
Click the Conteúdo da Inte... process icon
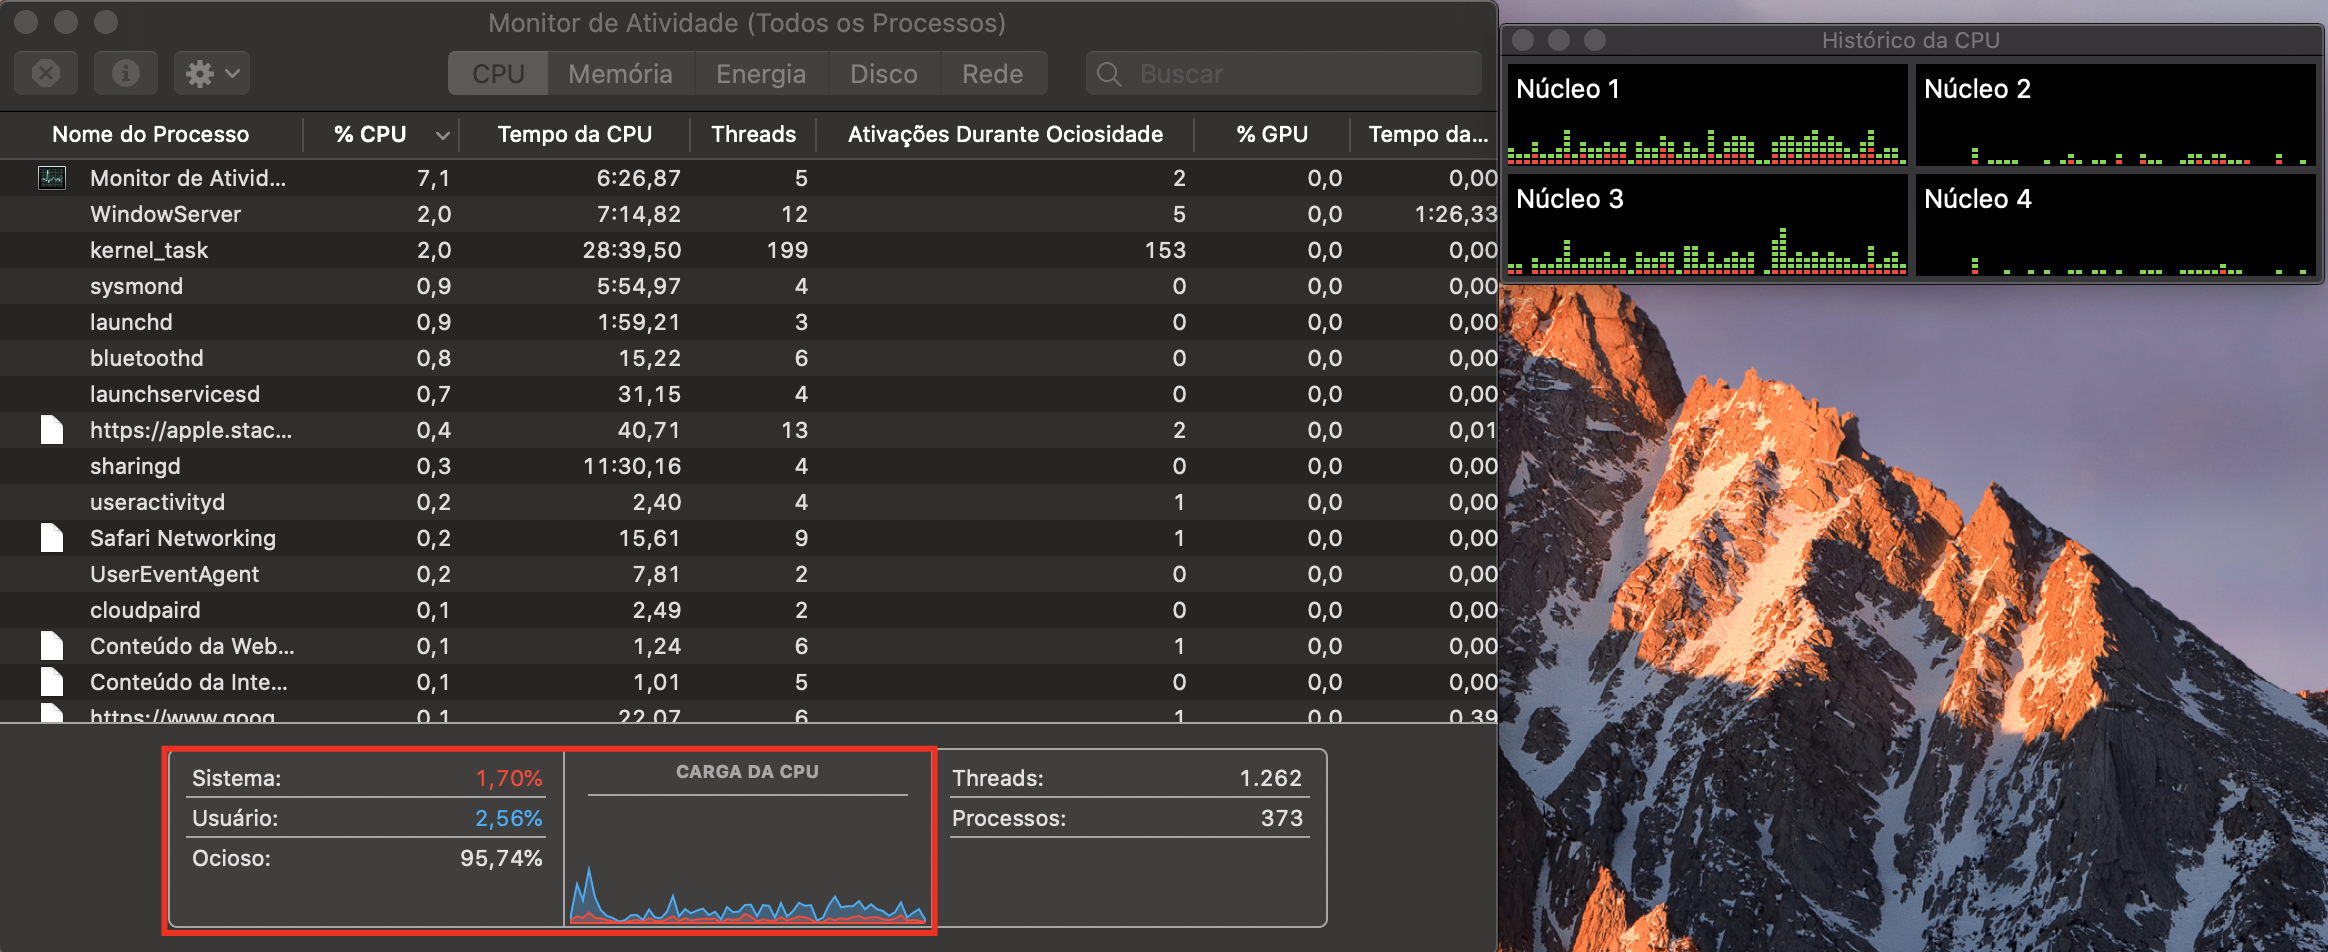coord(52,682)
